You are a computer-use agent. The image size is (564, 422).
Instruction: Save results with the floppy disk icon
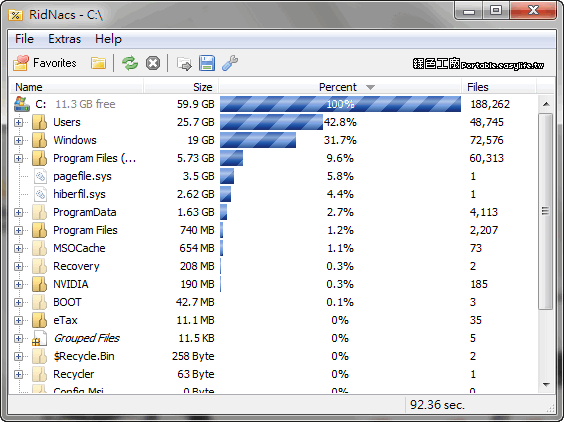click(207, 63)
